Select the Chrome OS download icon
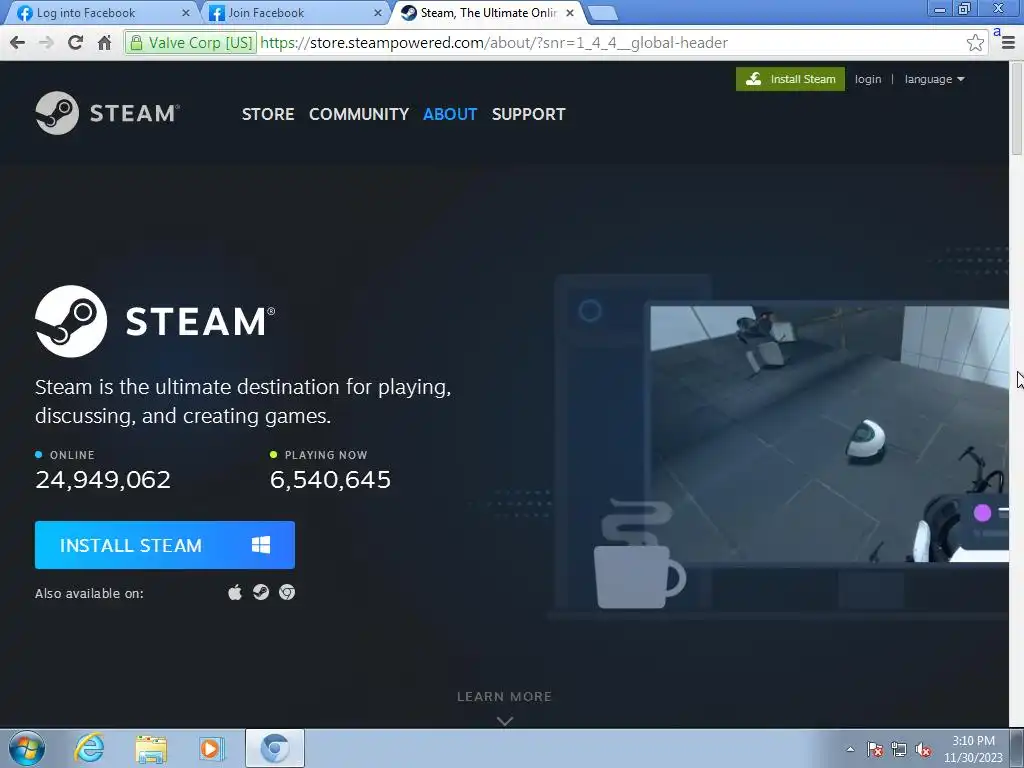This screenshot has height=768, width=1024. point(287,592)
